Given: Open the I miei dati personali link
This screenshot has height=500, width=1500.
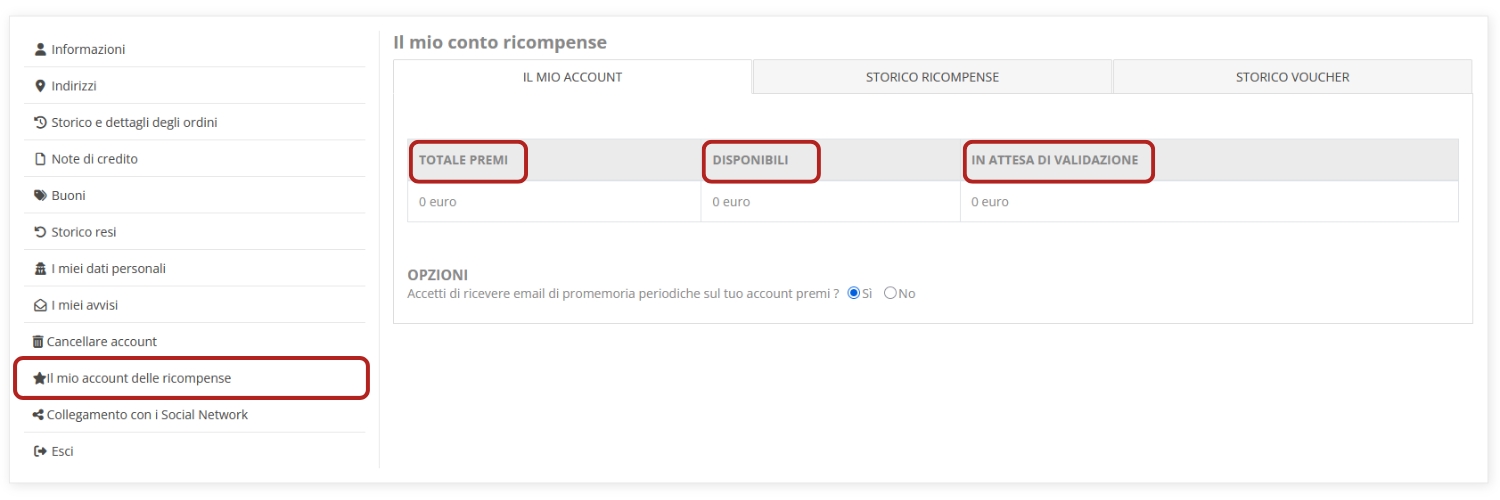Looking at the screenshot, I should (108, 268).
